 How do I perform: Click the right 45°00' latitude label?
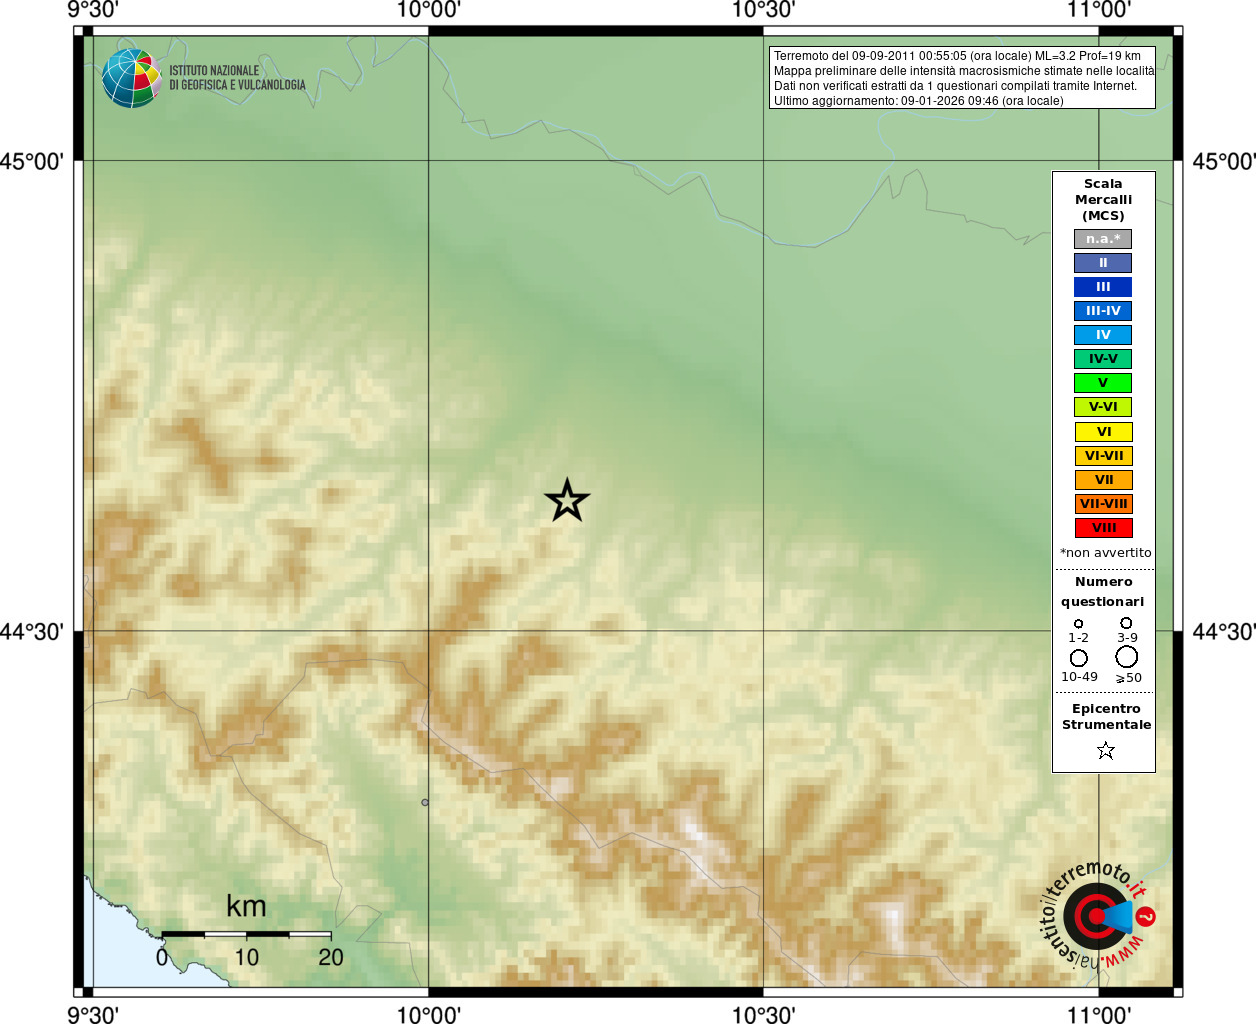coord(1224,161)
